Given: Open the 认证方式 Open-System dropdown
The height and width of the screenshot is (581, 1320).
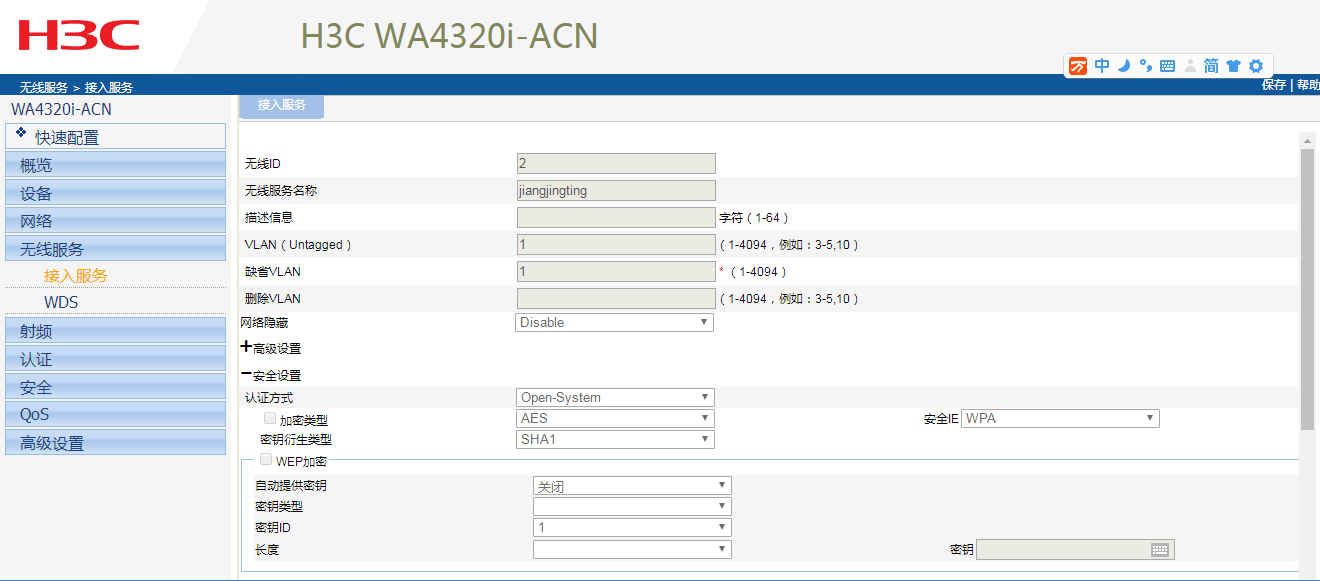Looking at the screenshot, I should (615, 397).
